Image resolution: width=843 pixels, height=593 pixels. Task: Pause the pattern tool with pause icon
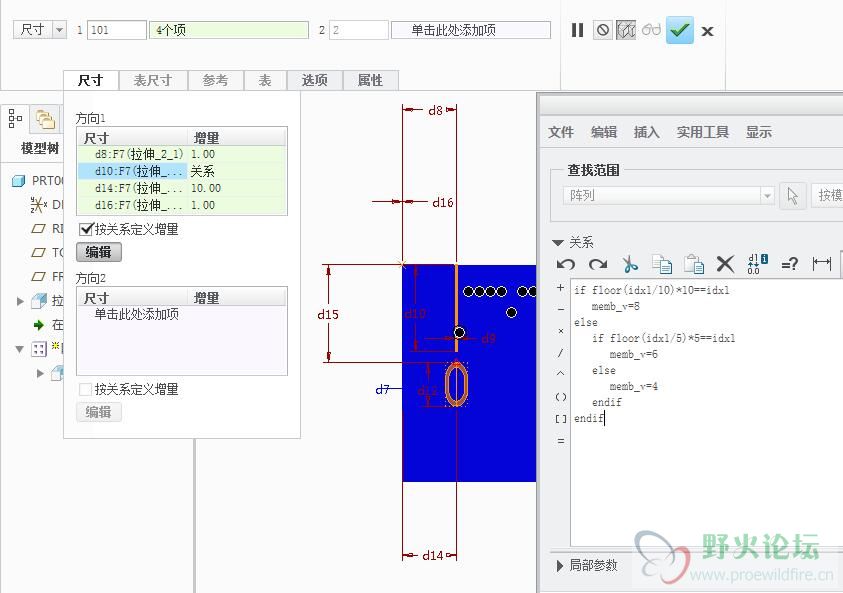577,30
